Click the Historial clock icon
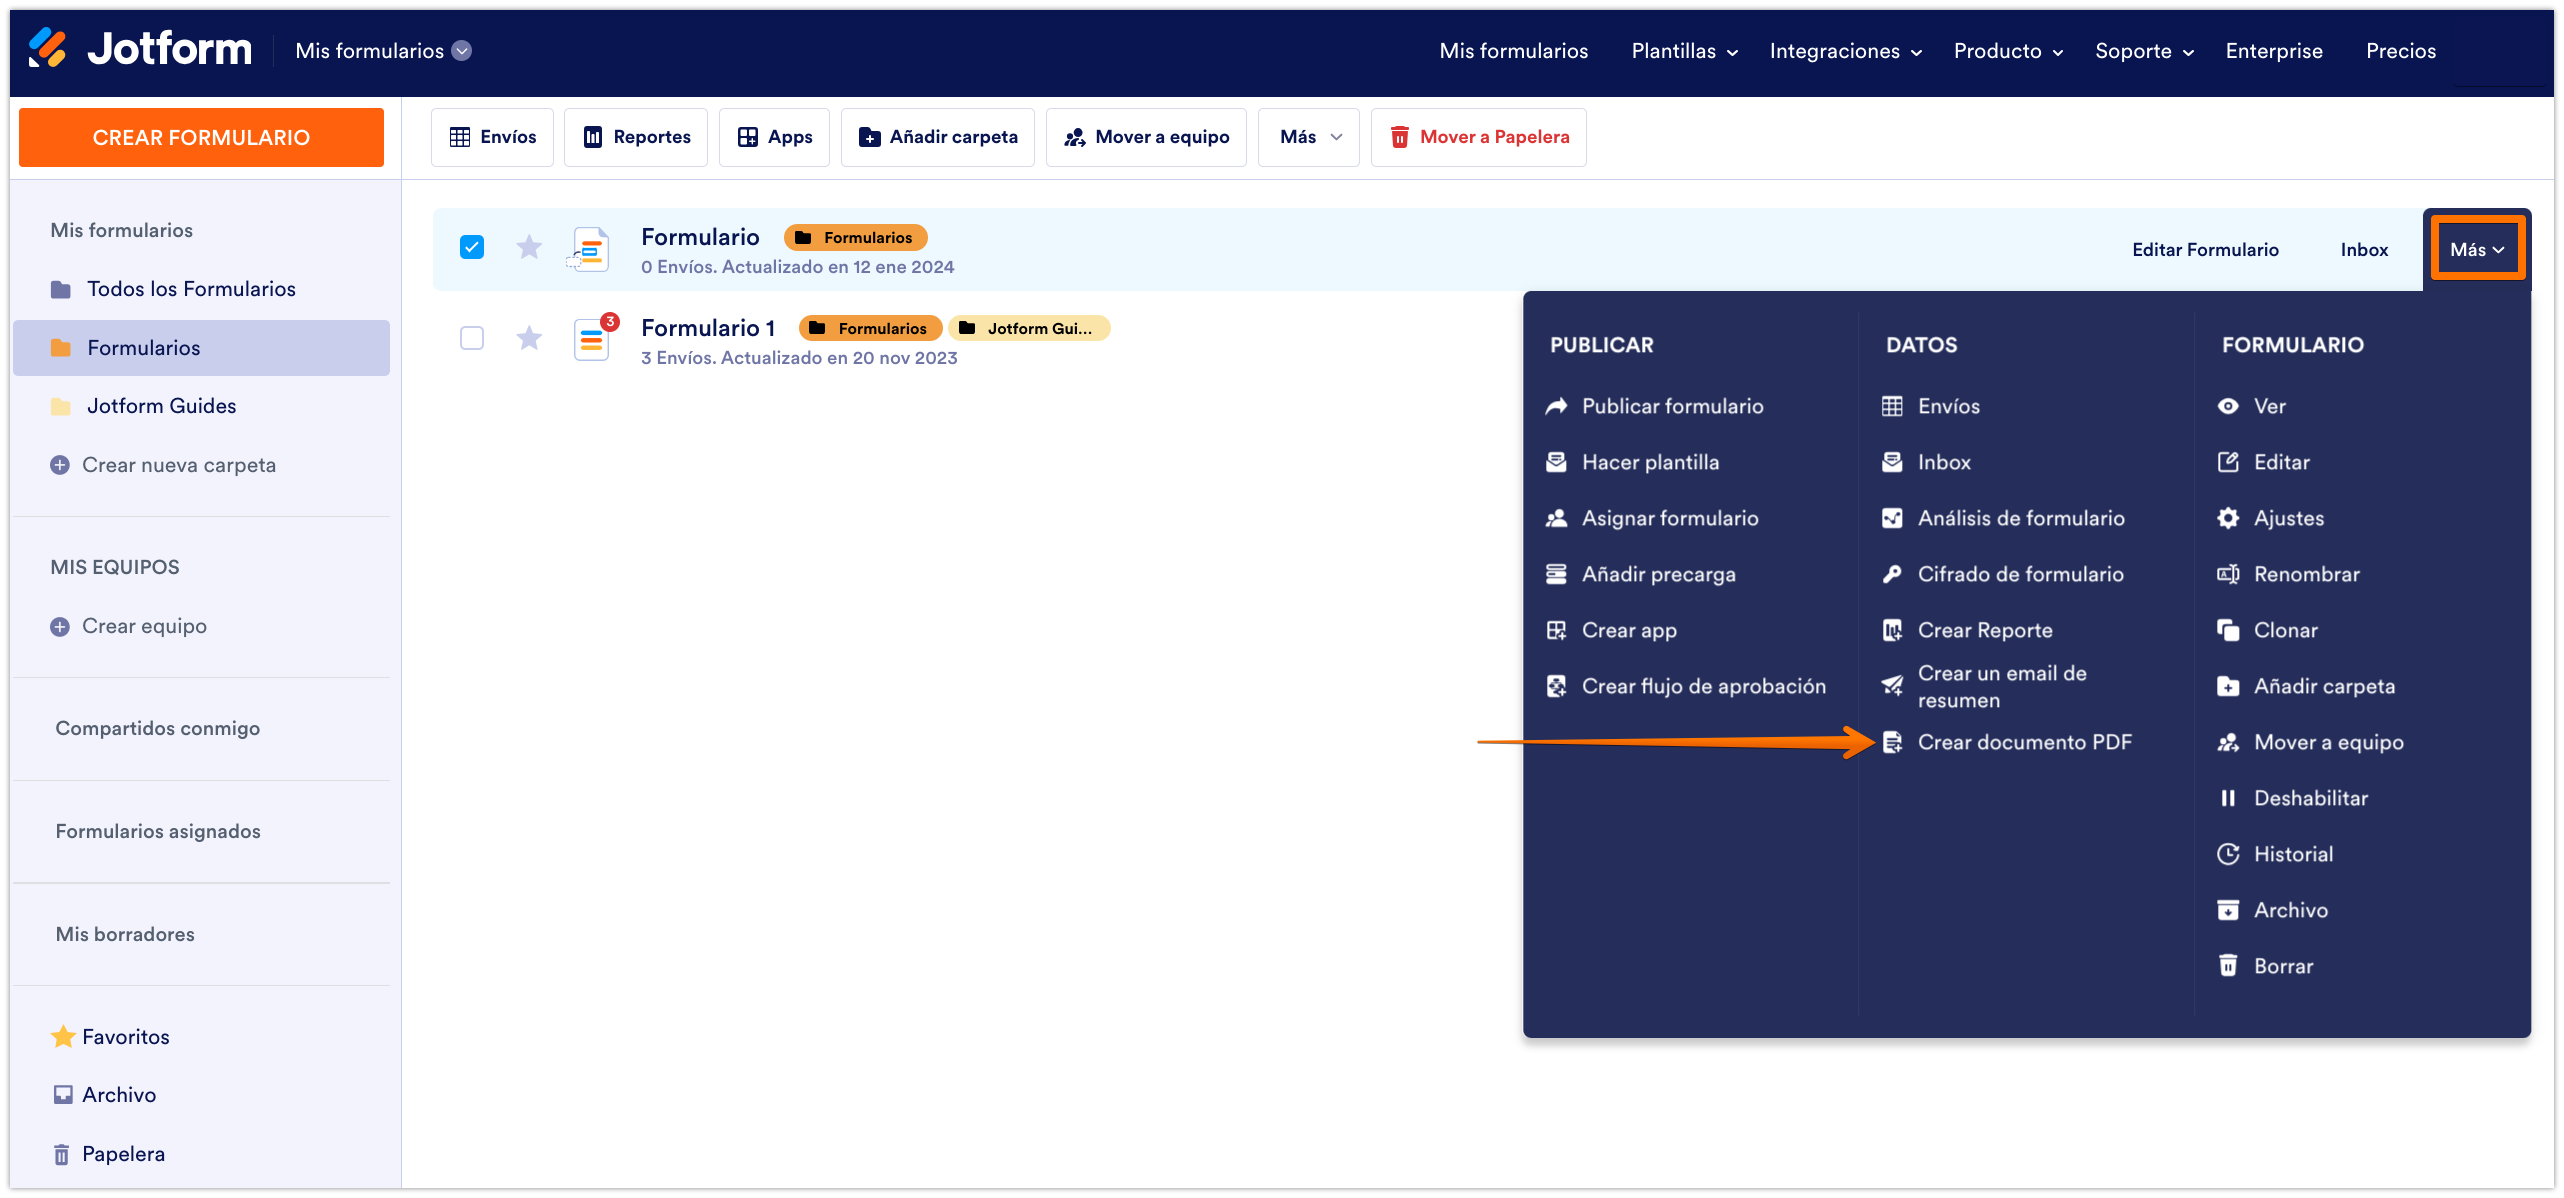The height and width of the screenshot is (1198, 2564). 2228,854
